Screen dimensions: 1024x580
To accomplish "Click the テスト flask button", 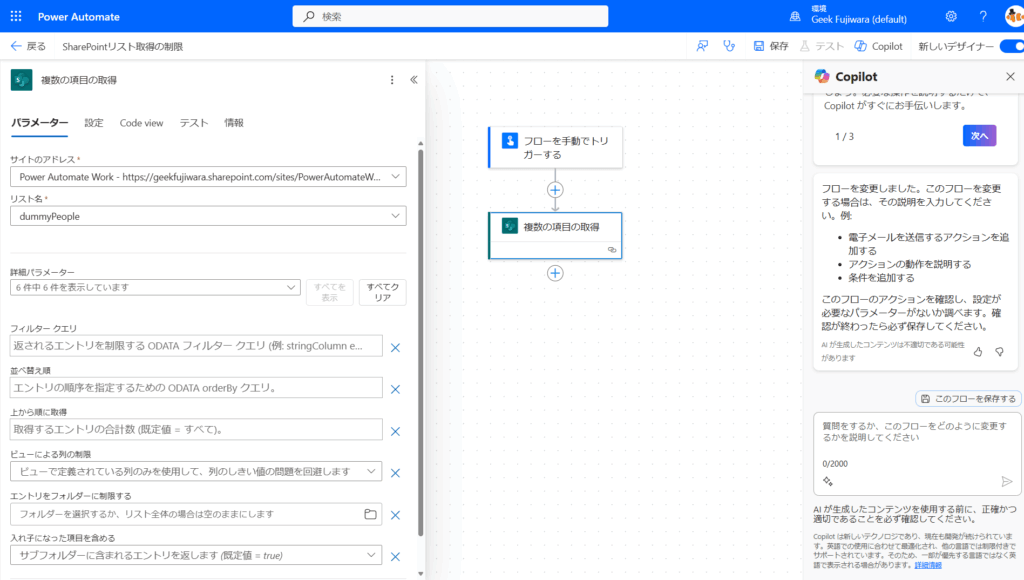I will [x=822, y=46].
